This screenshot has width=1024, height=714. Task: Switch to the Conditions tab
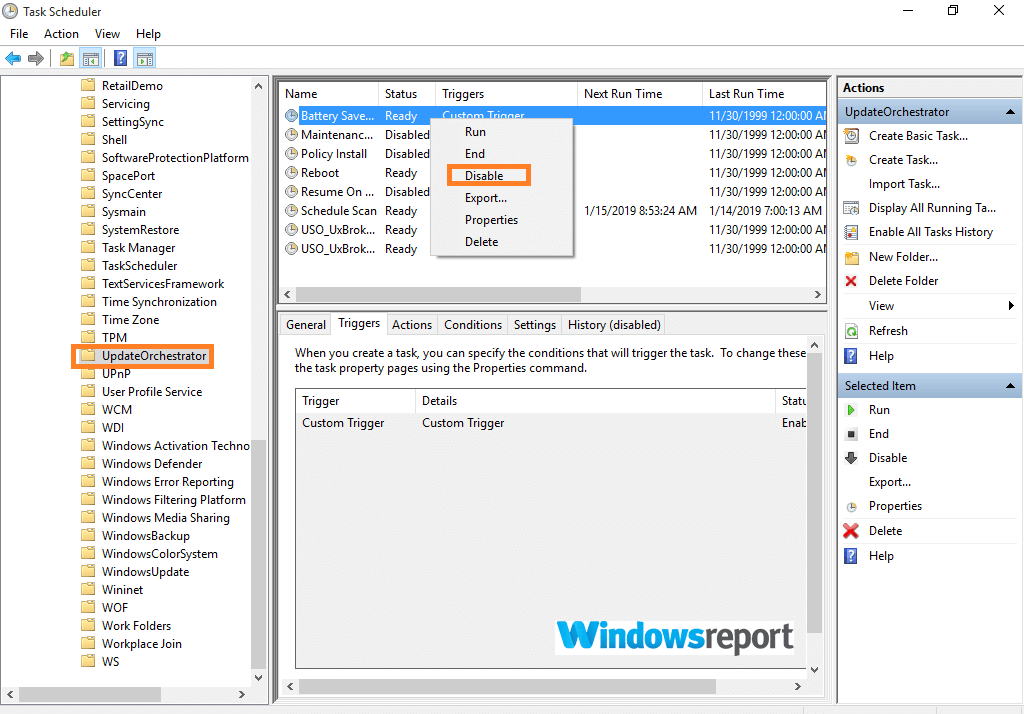(x=473, y=325)
